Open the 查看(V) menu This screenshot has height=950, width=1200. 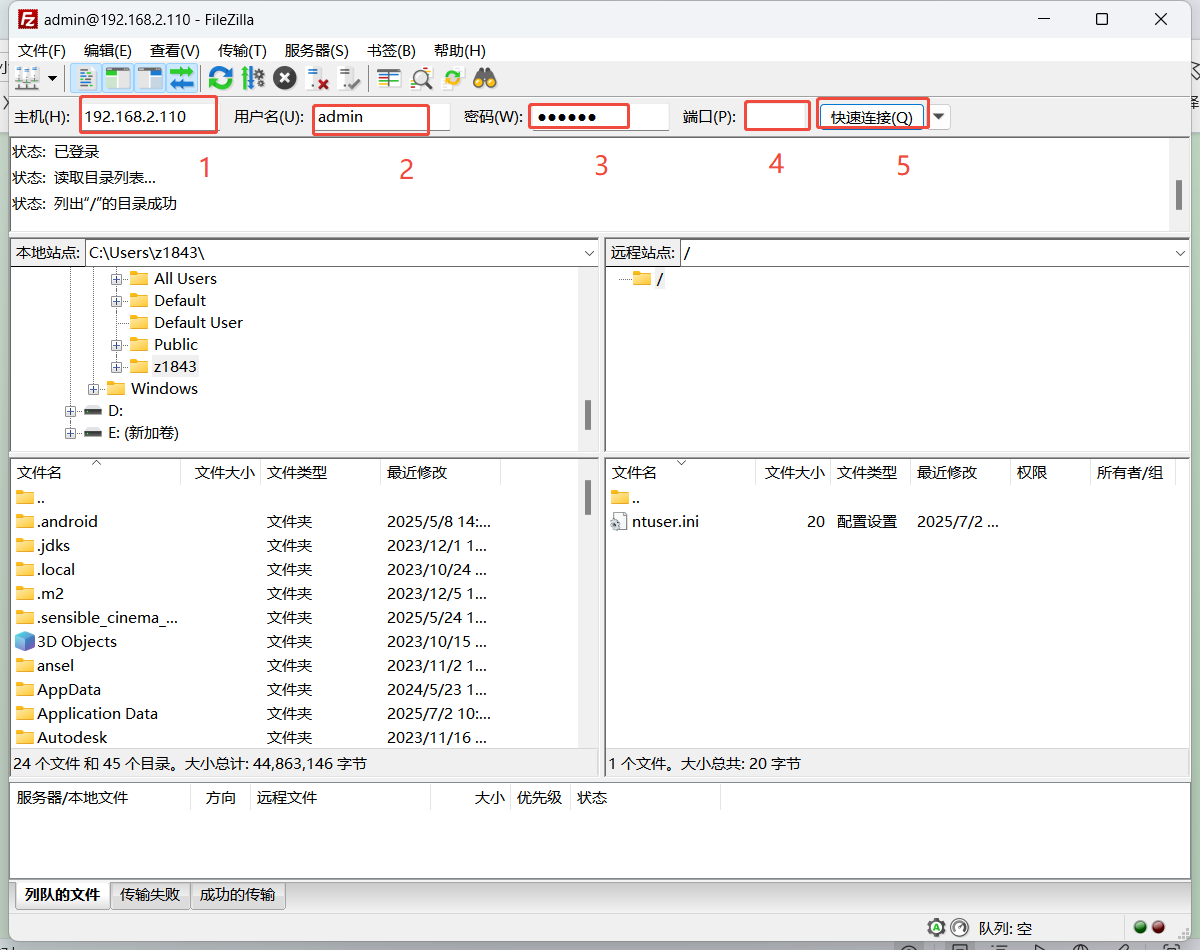tap(175, 50)
